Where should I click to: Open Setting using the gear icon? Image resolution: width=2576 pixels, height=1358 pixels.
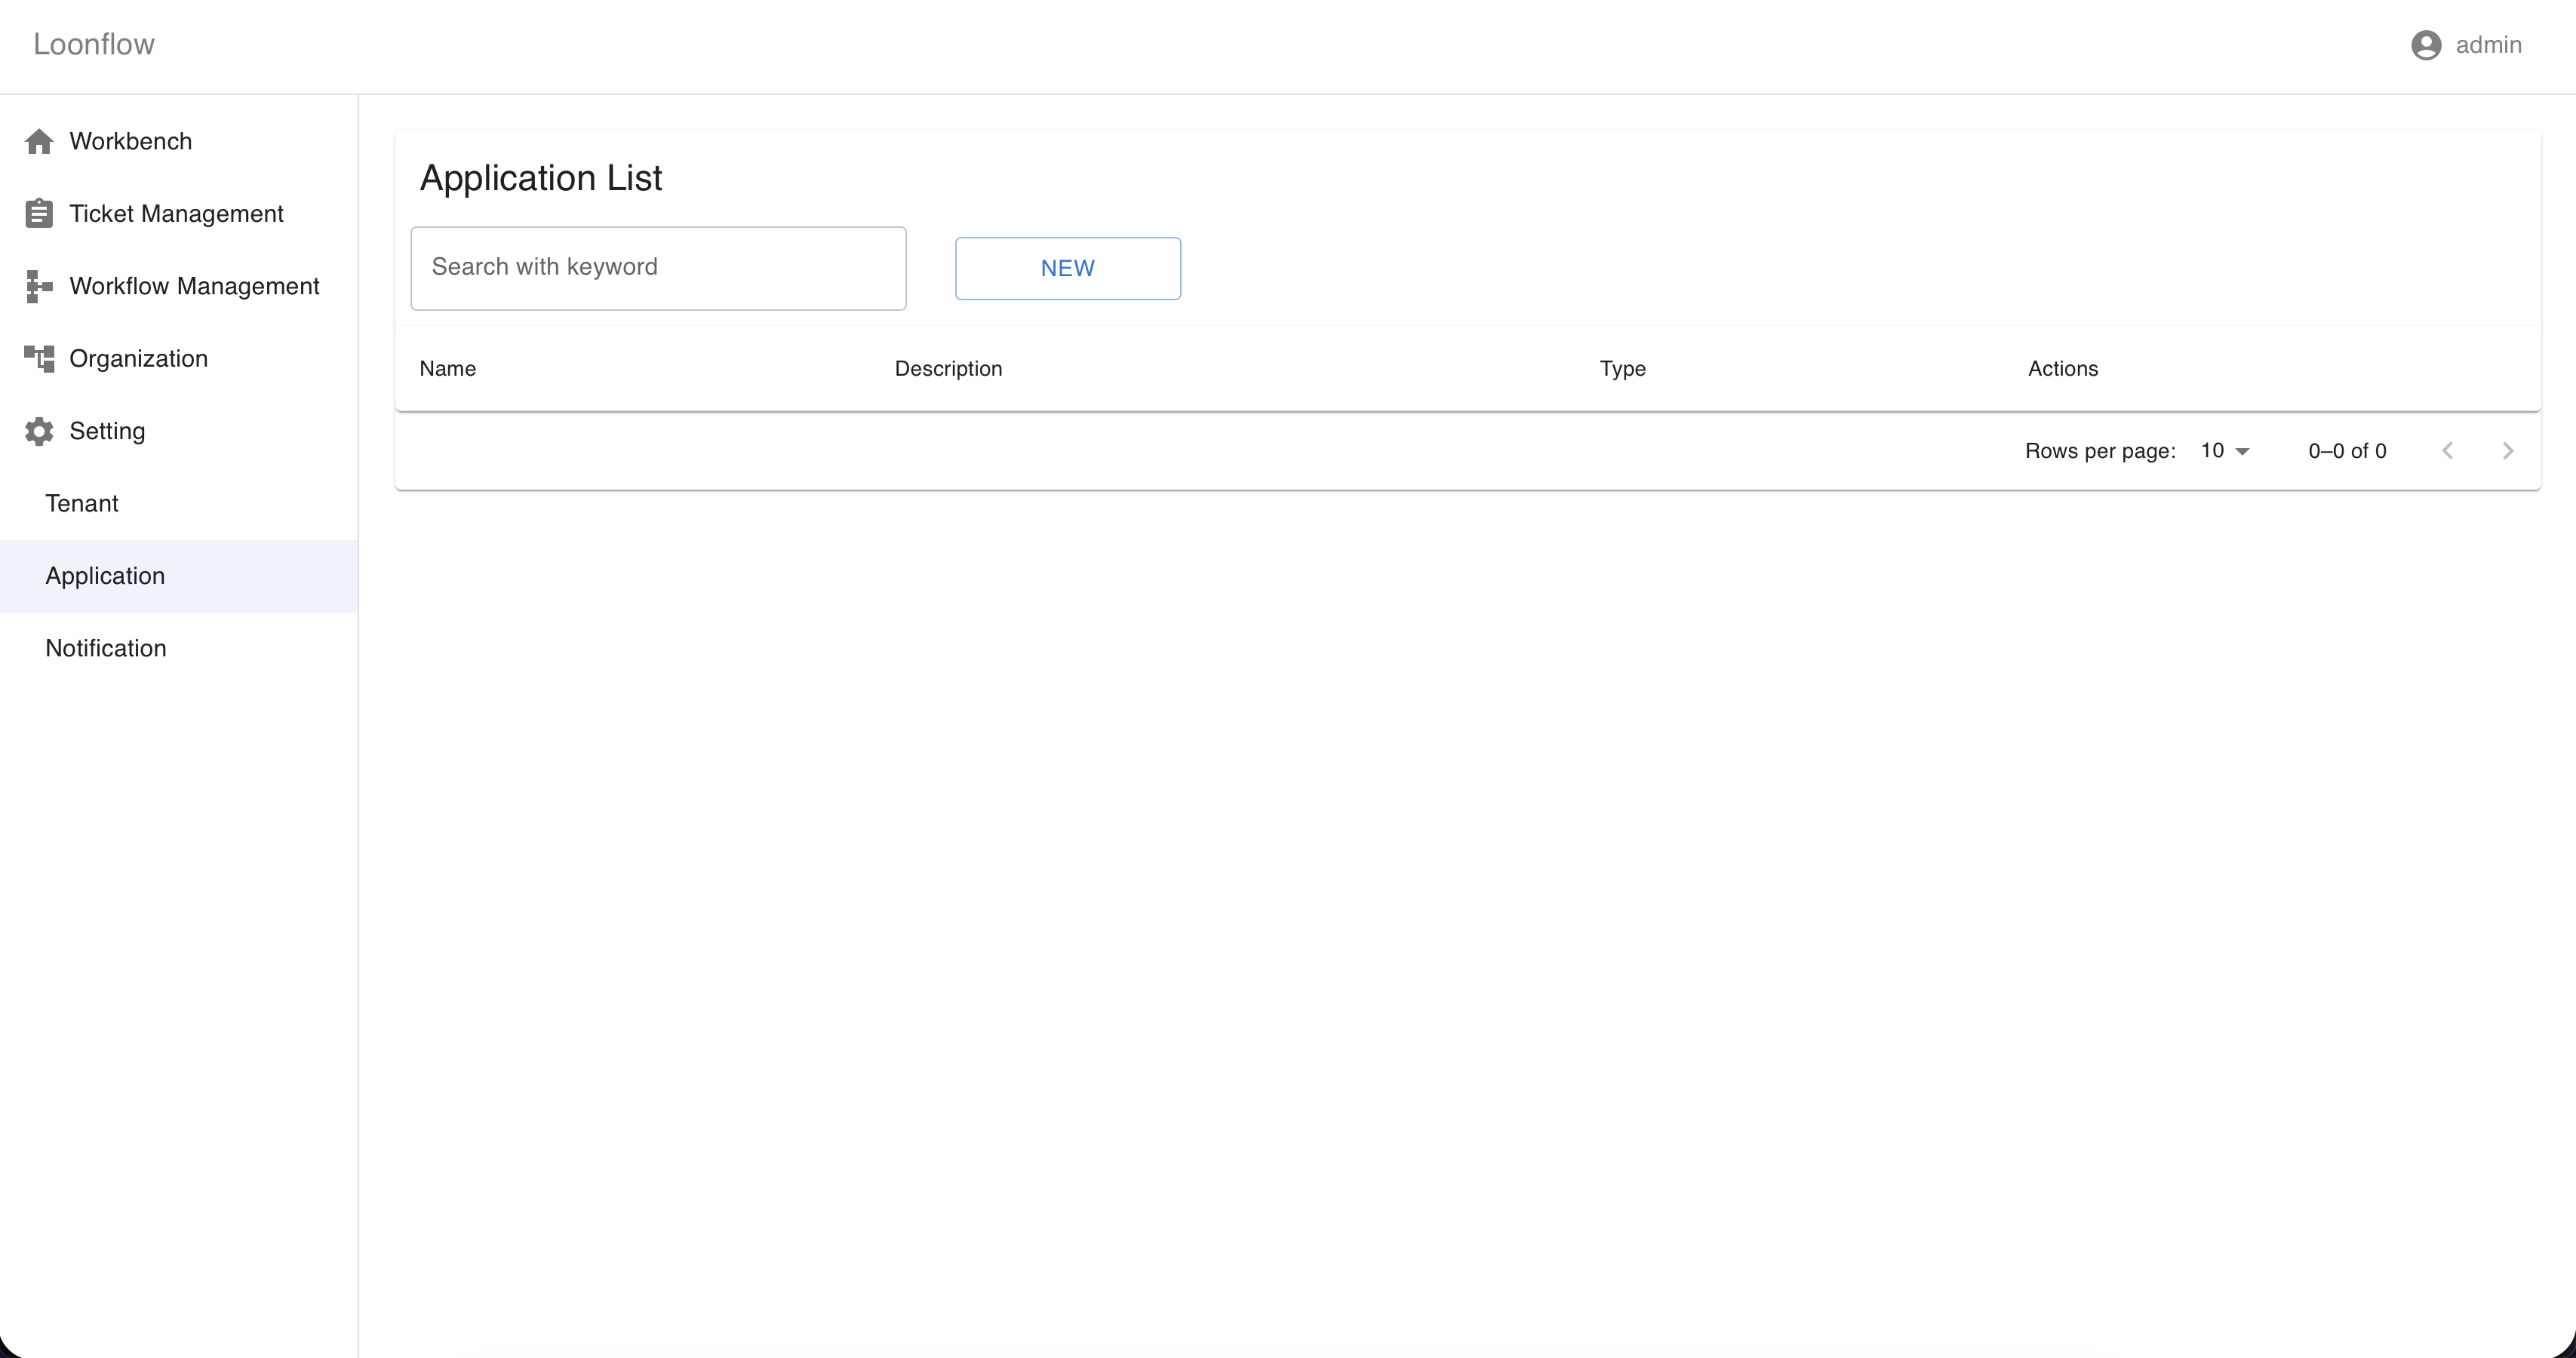click(39, 431)
